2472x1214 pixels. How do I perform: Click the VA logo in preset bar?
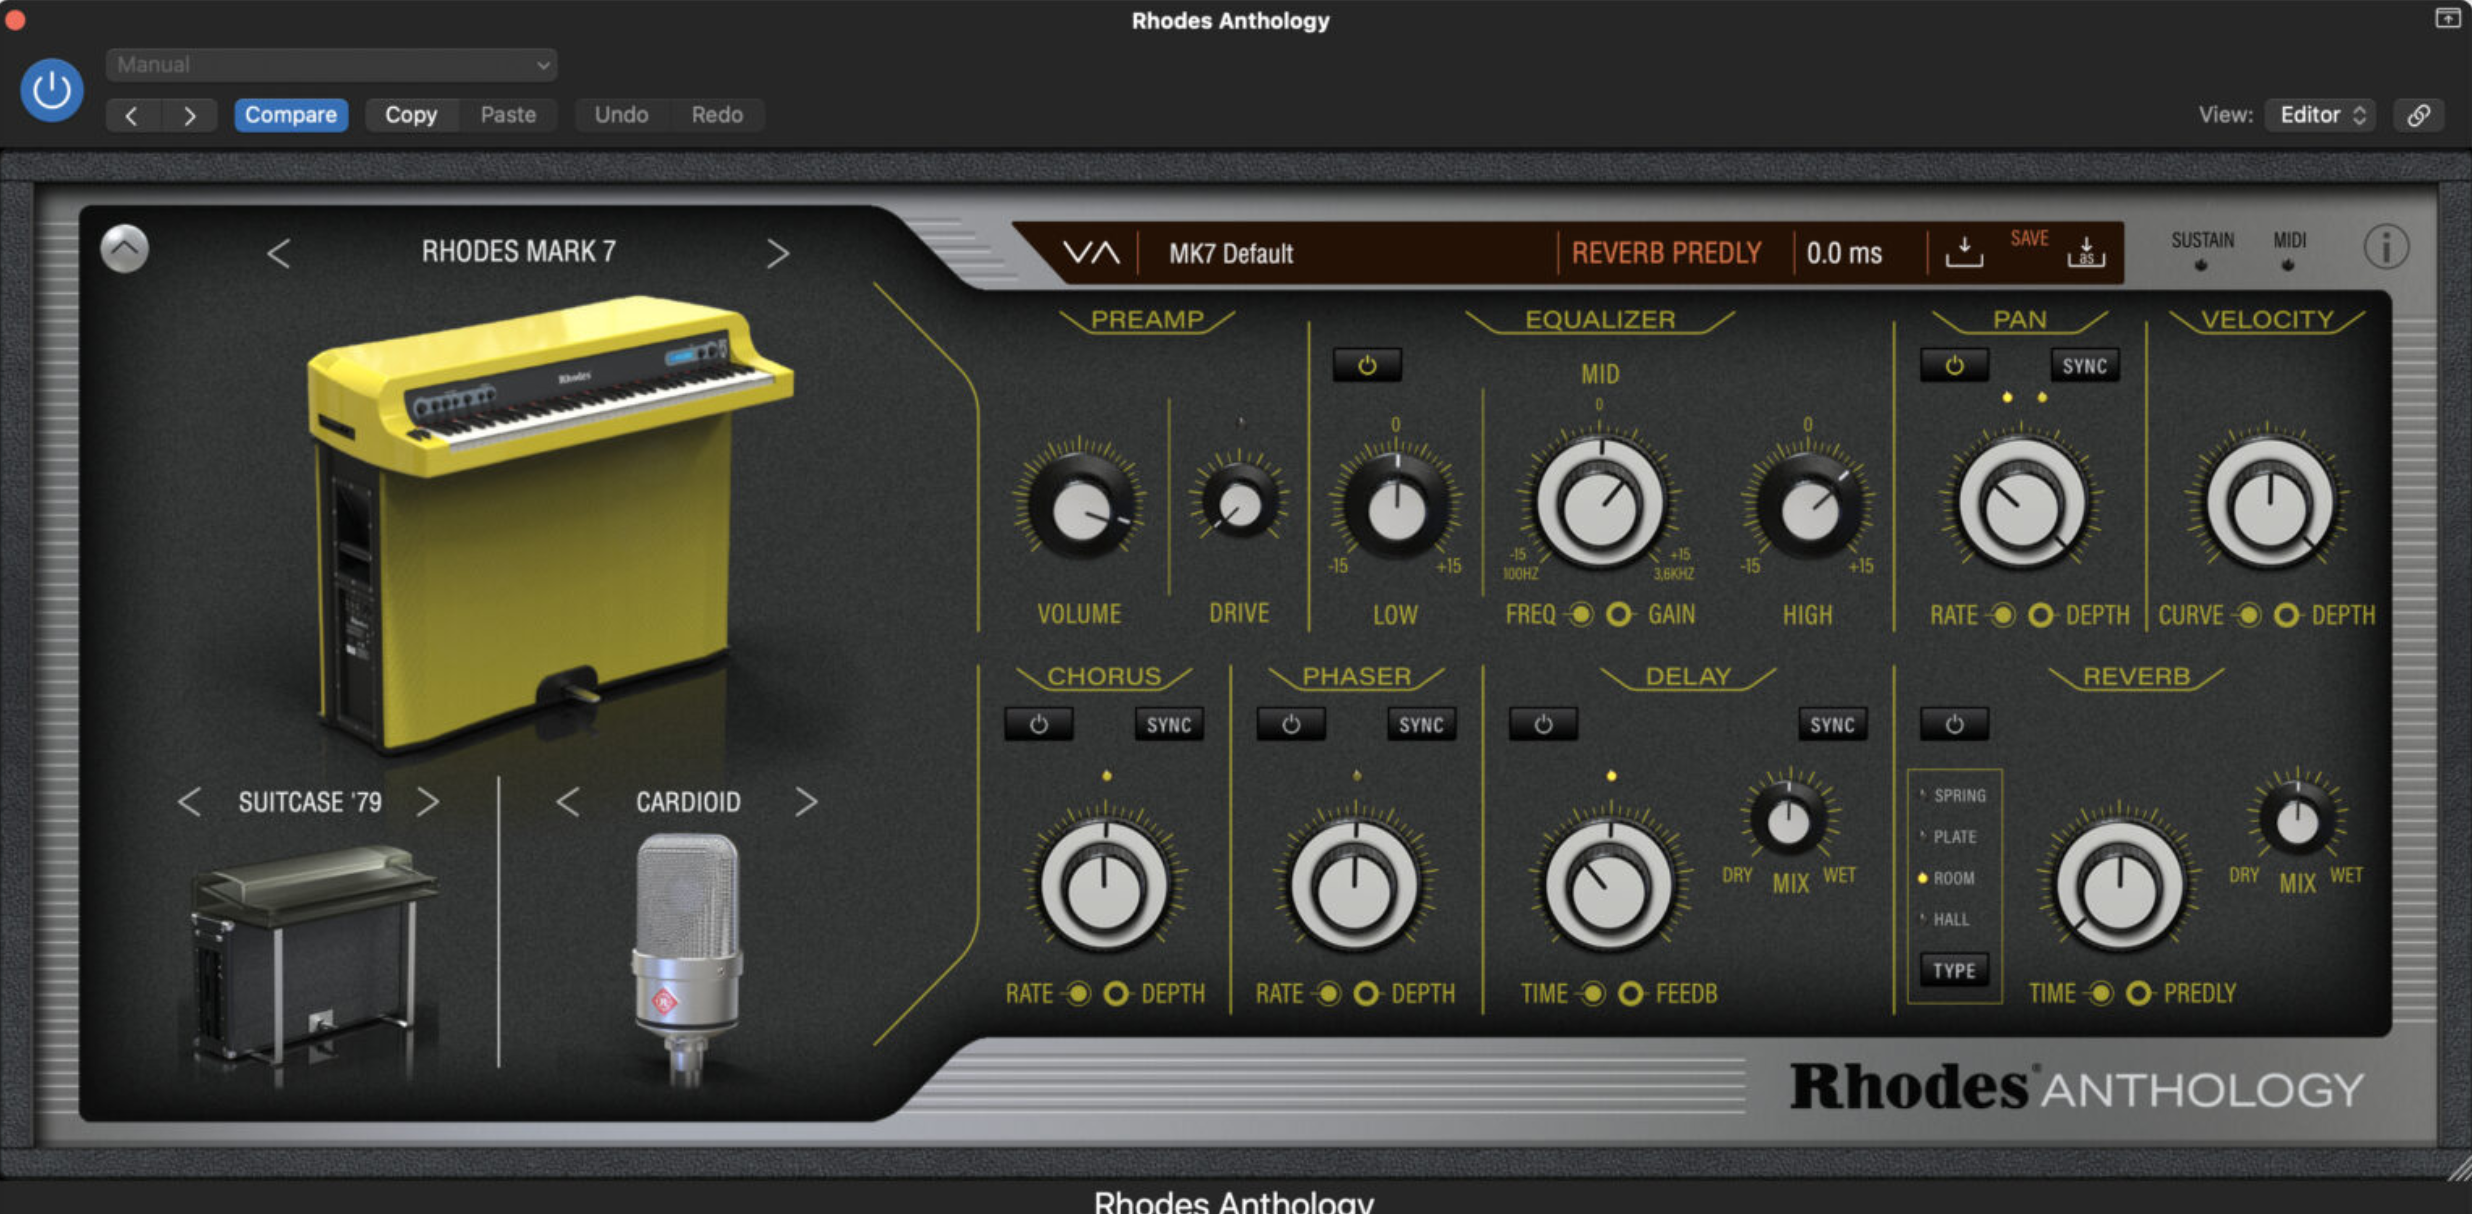click(x=1091, y=253)
